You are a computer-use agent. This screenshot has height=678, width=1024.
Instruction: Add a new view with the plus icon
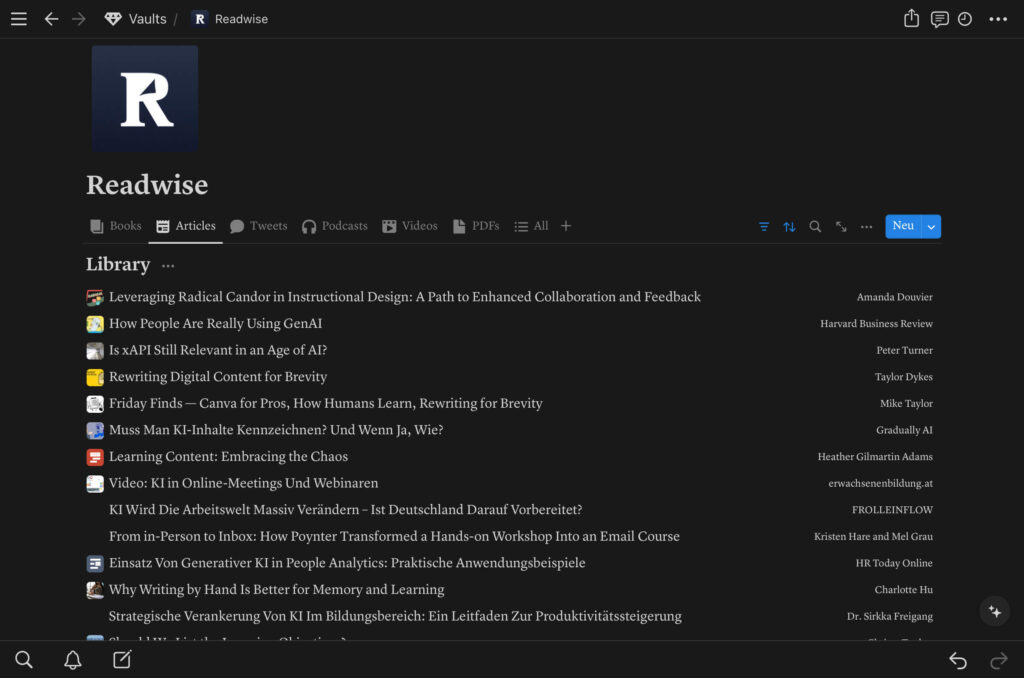point(566,226)
